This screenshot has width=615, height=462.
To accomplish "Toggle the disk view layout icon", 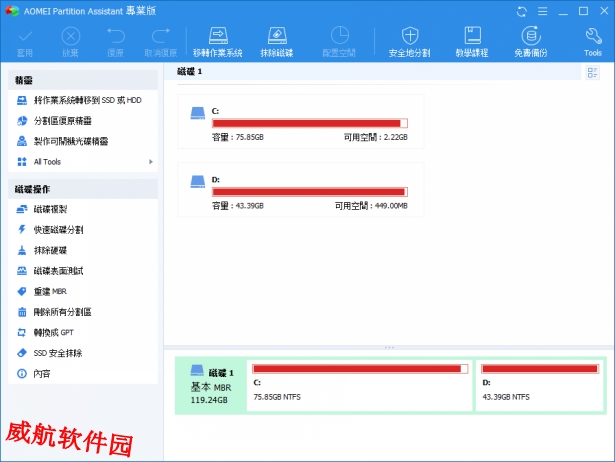I will 593,72.
